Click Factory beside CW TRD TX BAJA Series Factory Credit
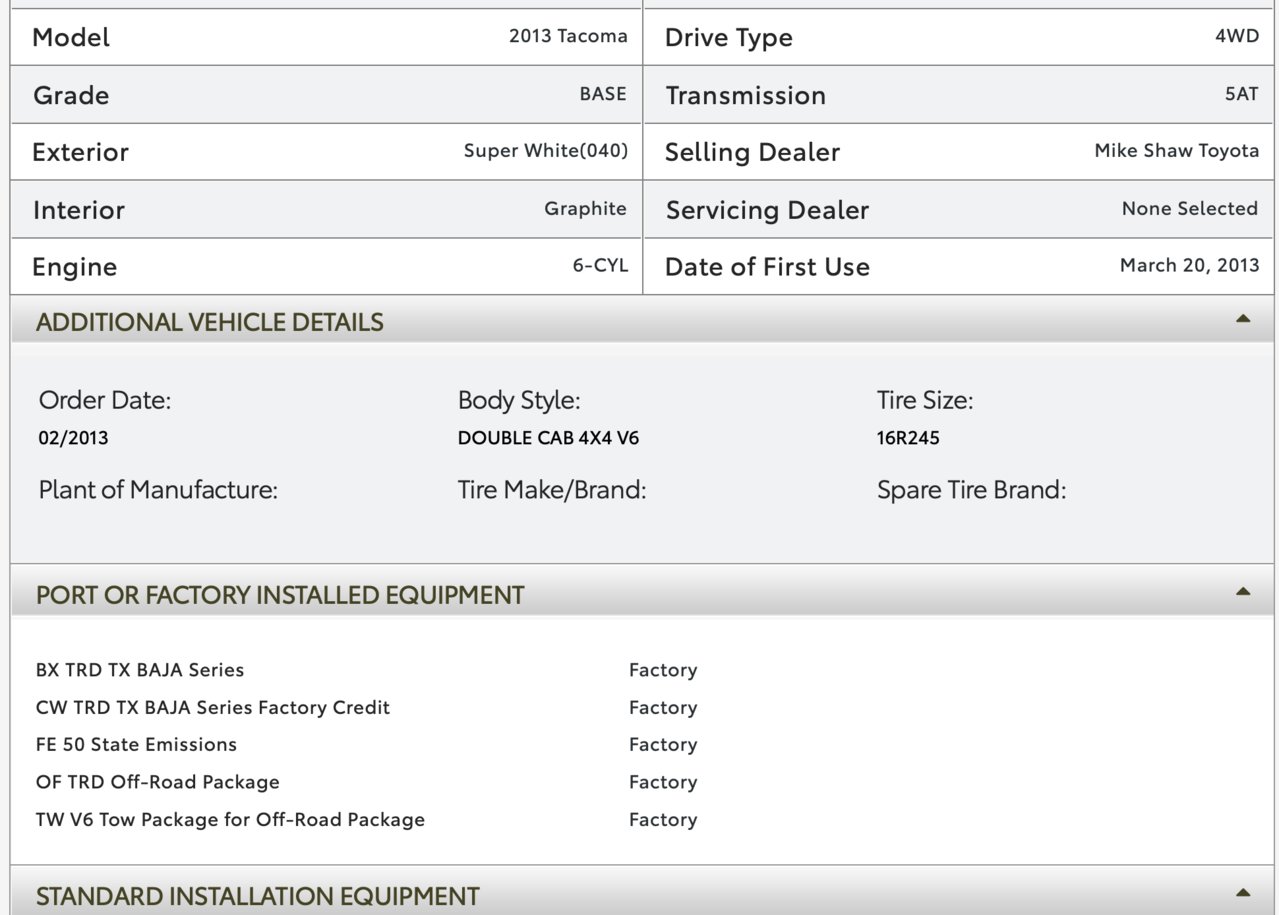The width and height of the screenshot is (1279, 915). click(x=663, y=708)
